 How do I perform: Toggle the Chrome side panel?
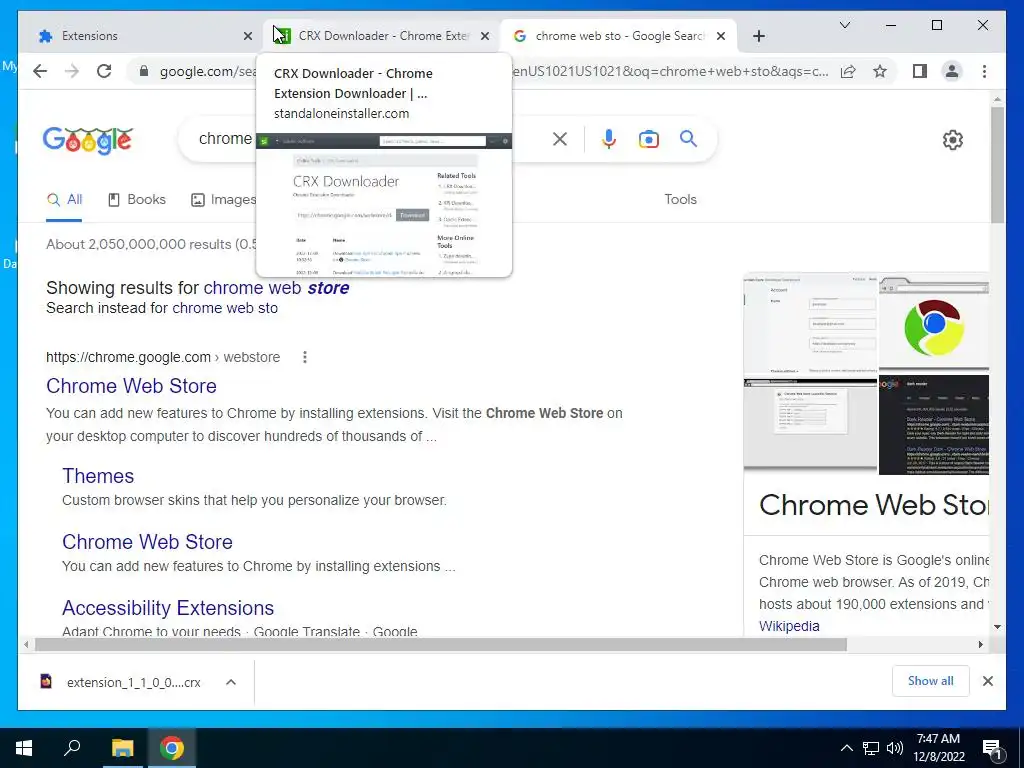click(x=920, y=71)
